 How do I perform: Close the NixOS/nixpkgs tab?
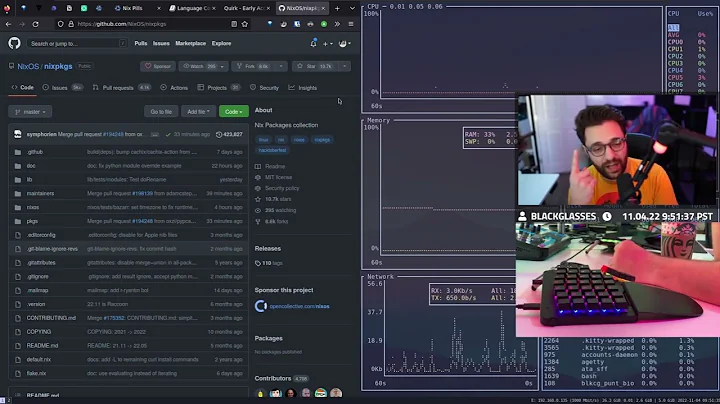323,8
